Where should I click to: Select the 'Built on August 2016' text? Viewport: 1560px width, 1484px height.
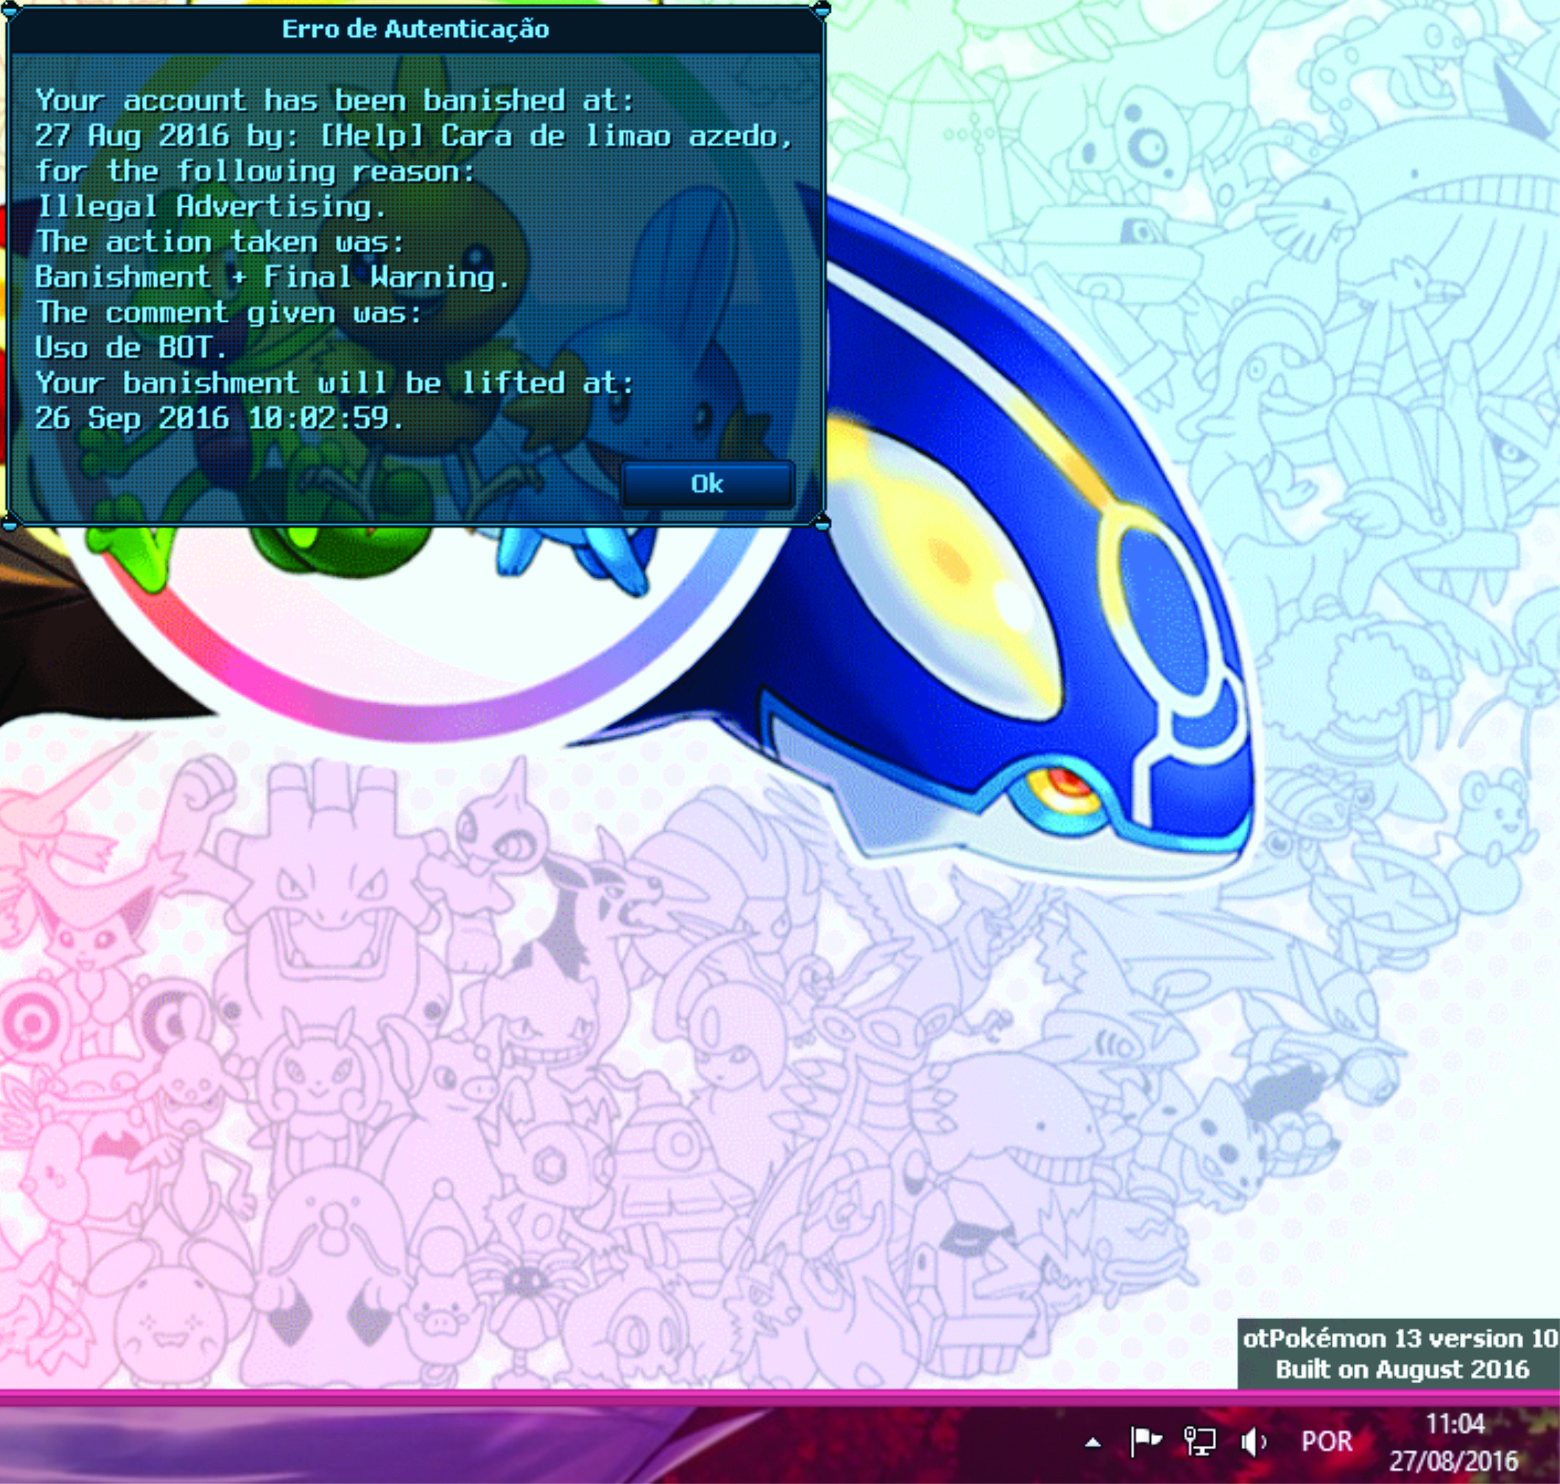(x=1402, y=1369)
